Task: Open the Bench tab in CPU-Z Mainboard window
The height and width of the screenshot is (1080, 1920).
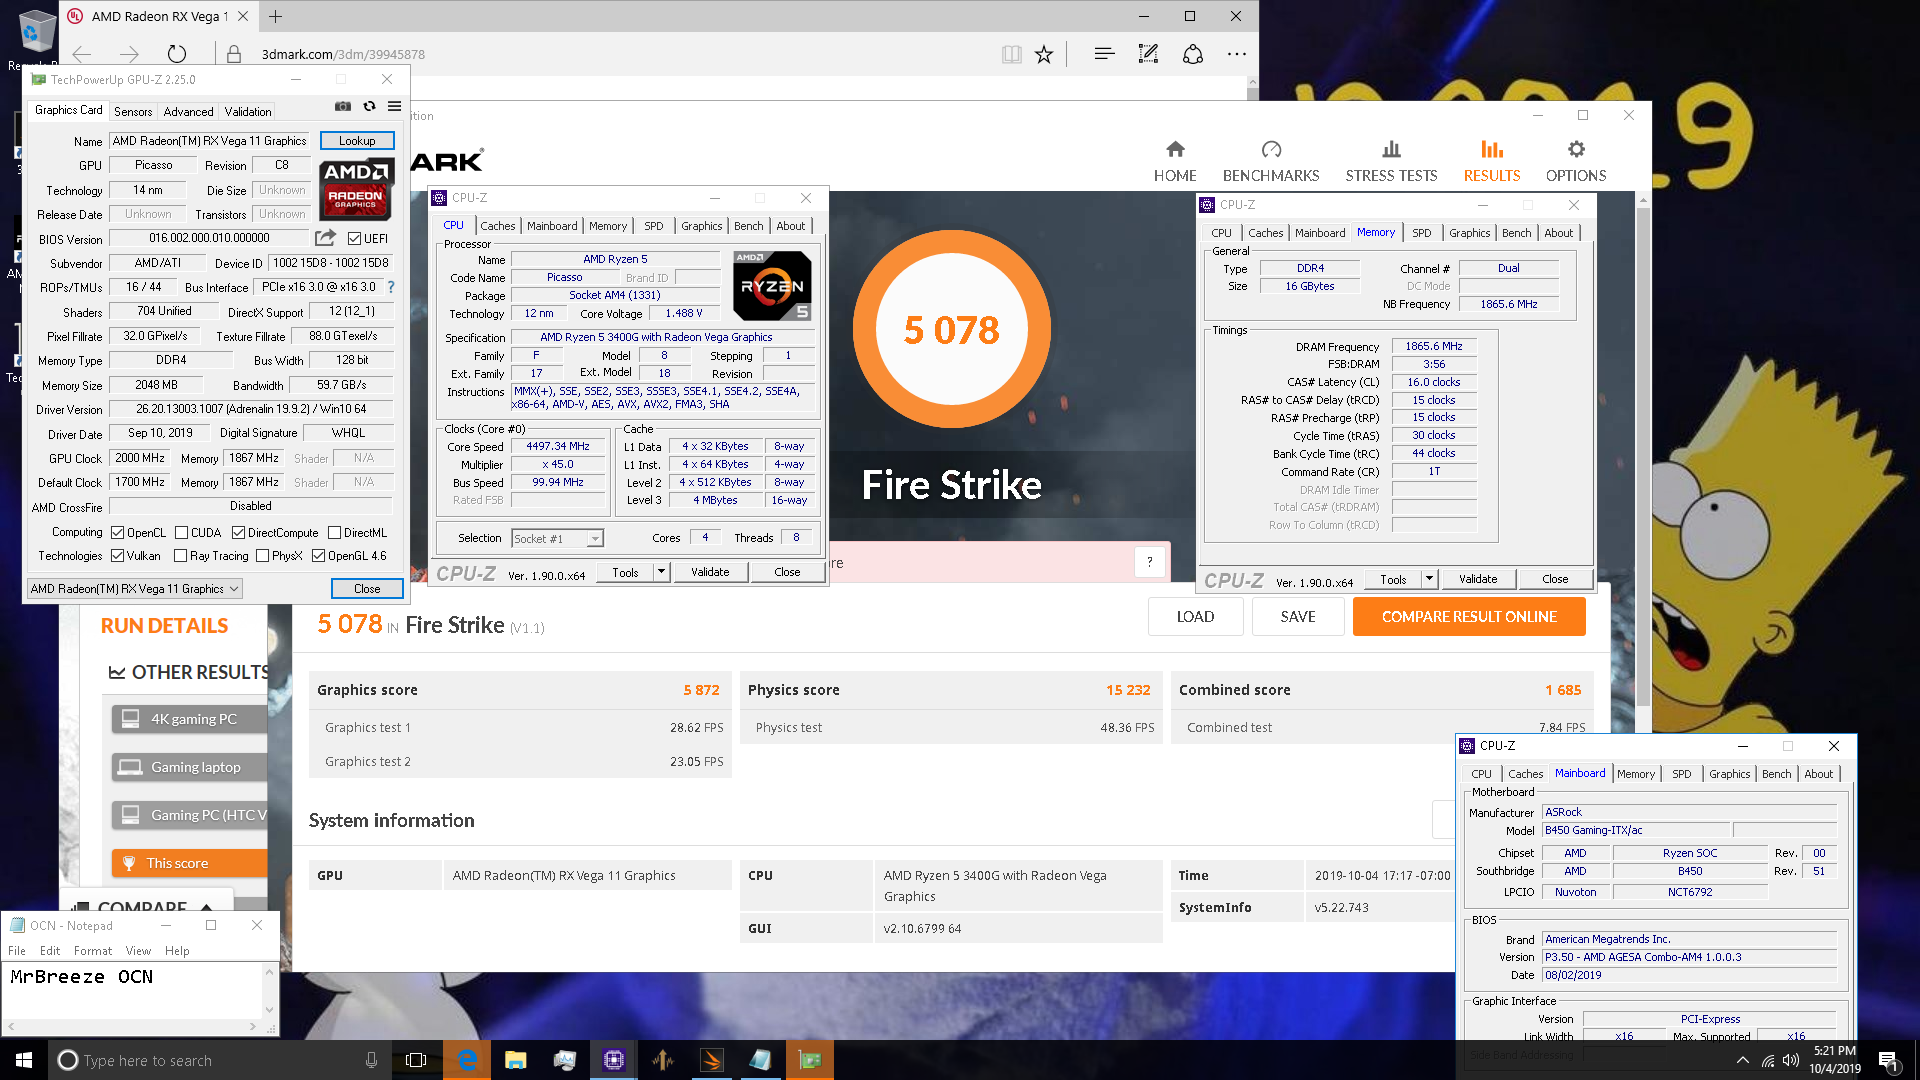Action: click(1776, 774)
